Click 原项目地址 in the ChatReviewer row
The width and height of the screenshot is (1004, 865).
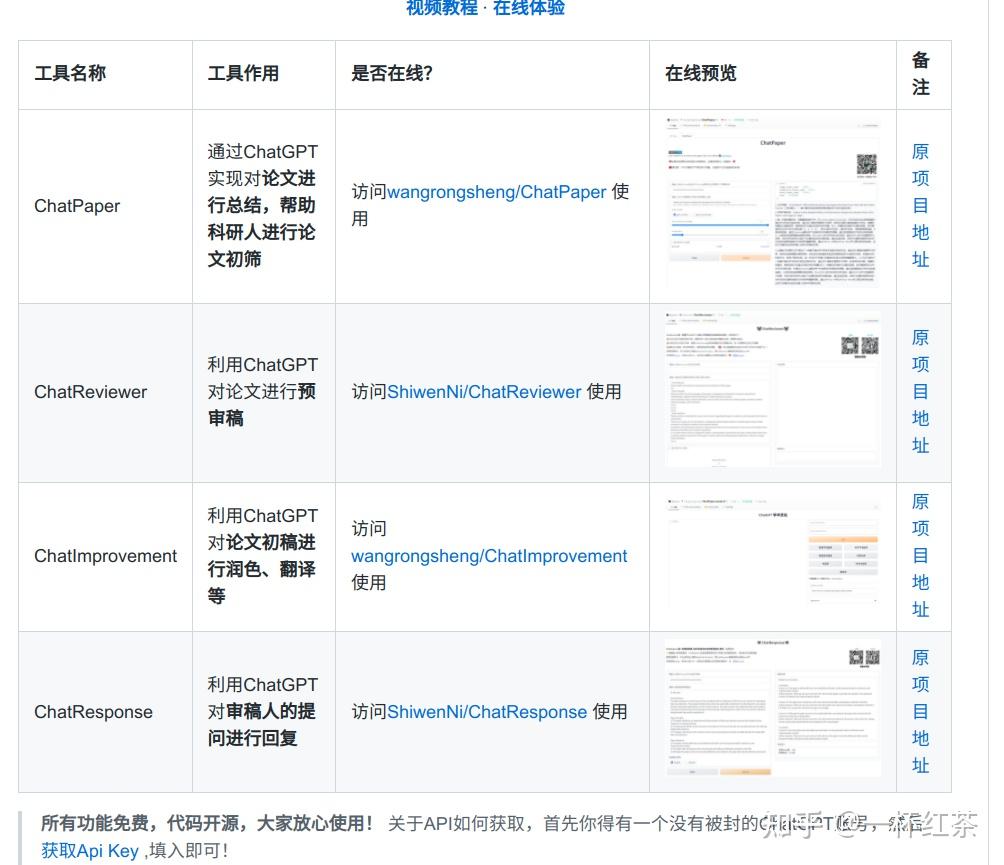click(920, 391)
